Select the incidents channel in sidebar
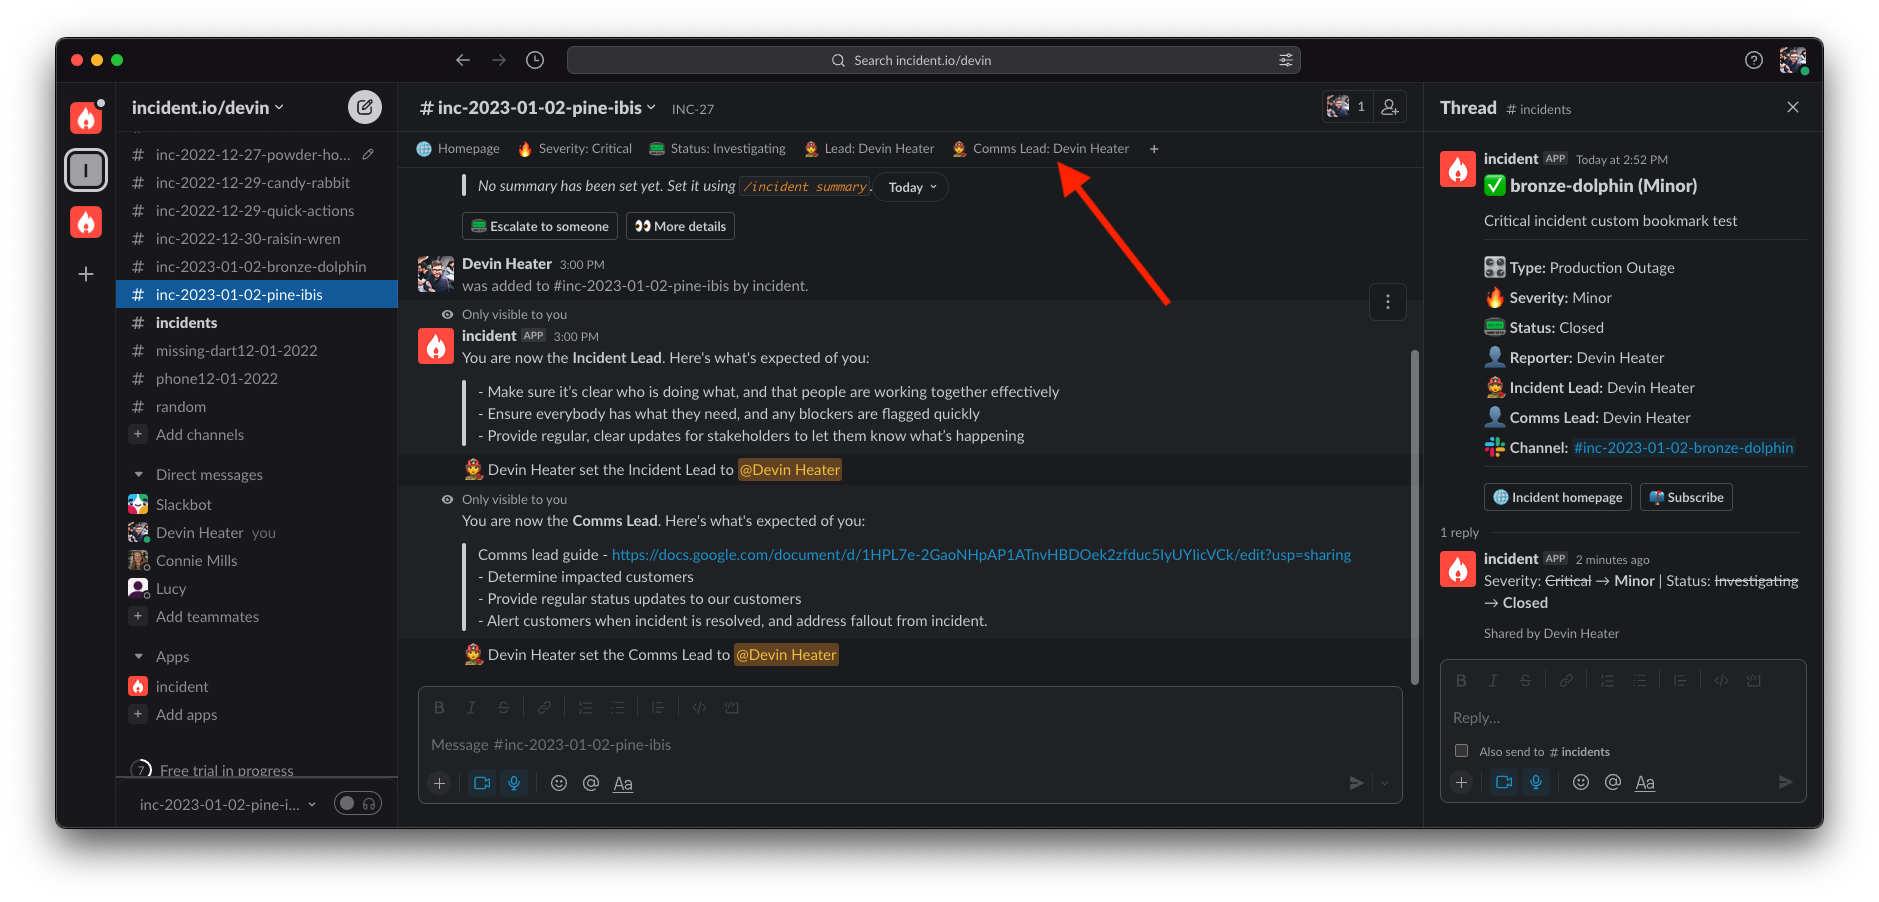The width and height of the screenshot is (1879, 902). [257, 322]
